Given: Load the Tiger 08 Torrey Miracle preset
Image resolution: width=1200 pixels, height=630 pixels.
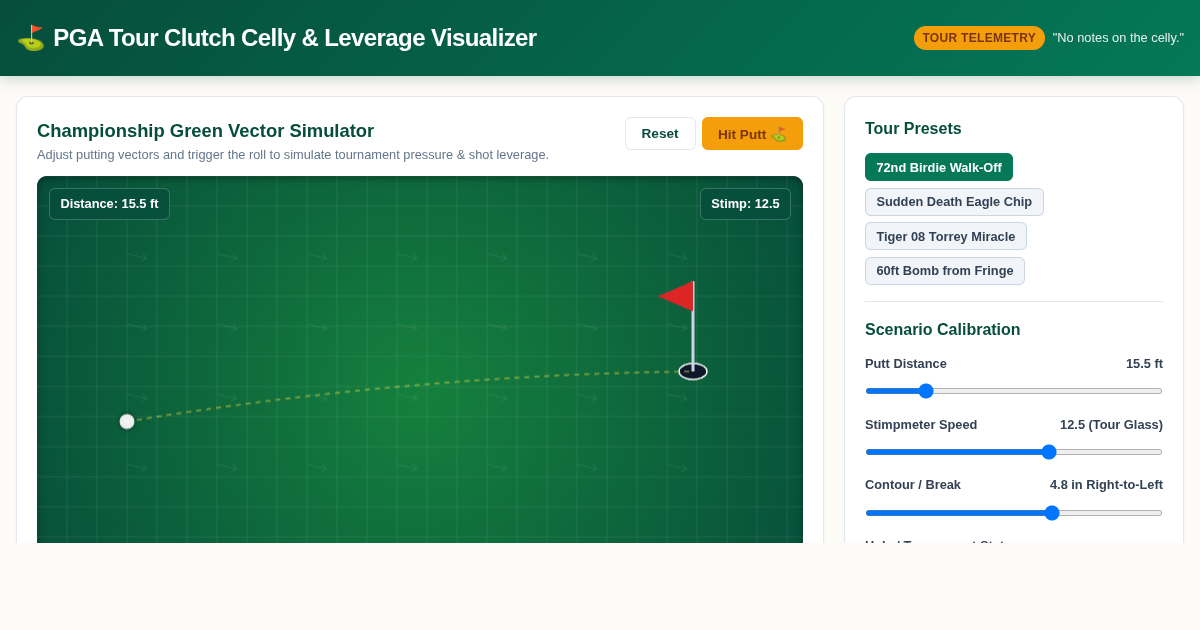Looking at the screenshot, I should pyautogui.click(x=946, y=236).
